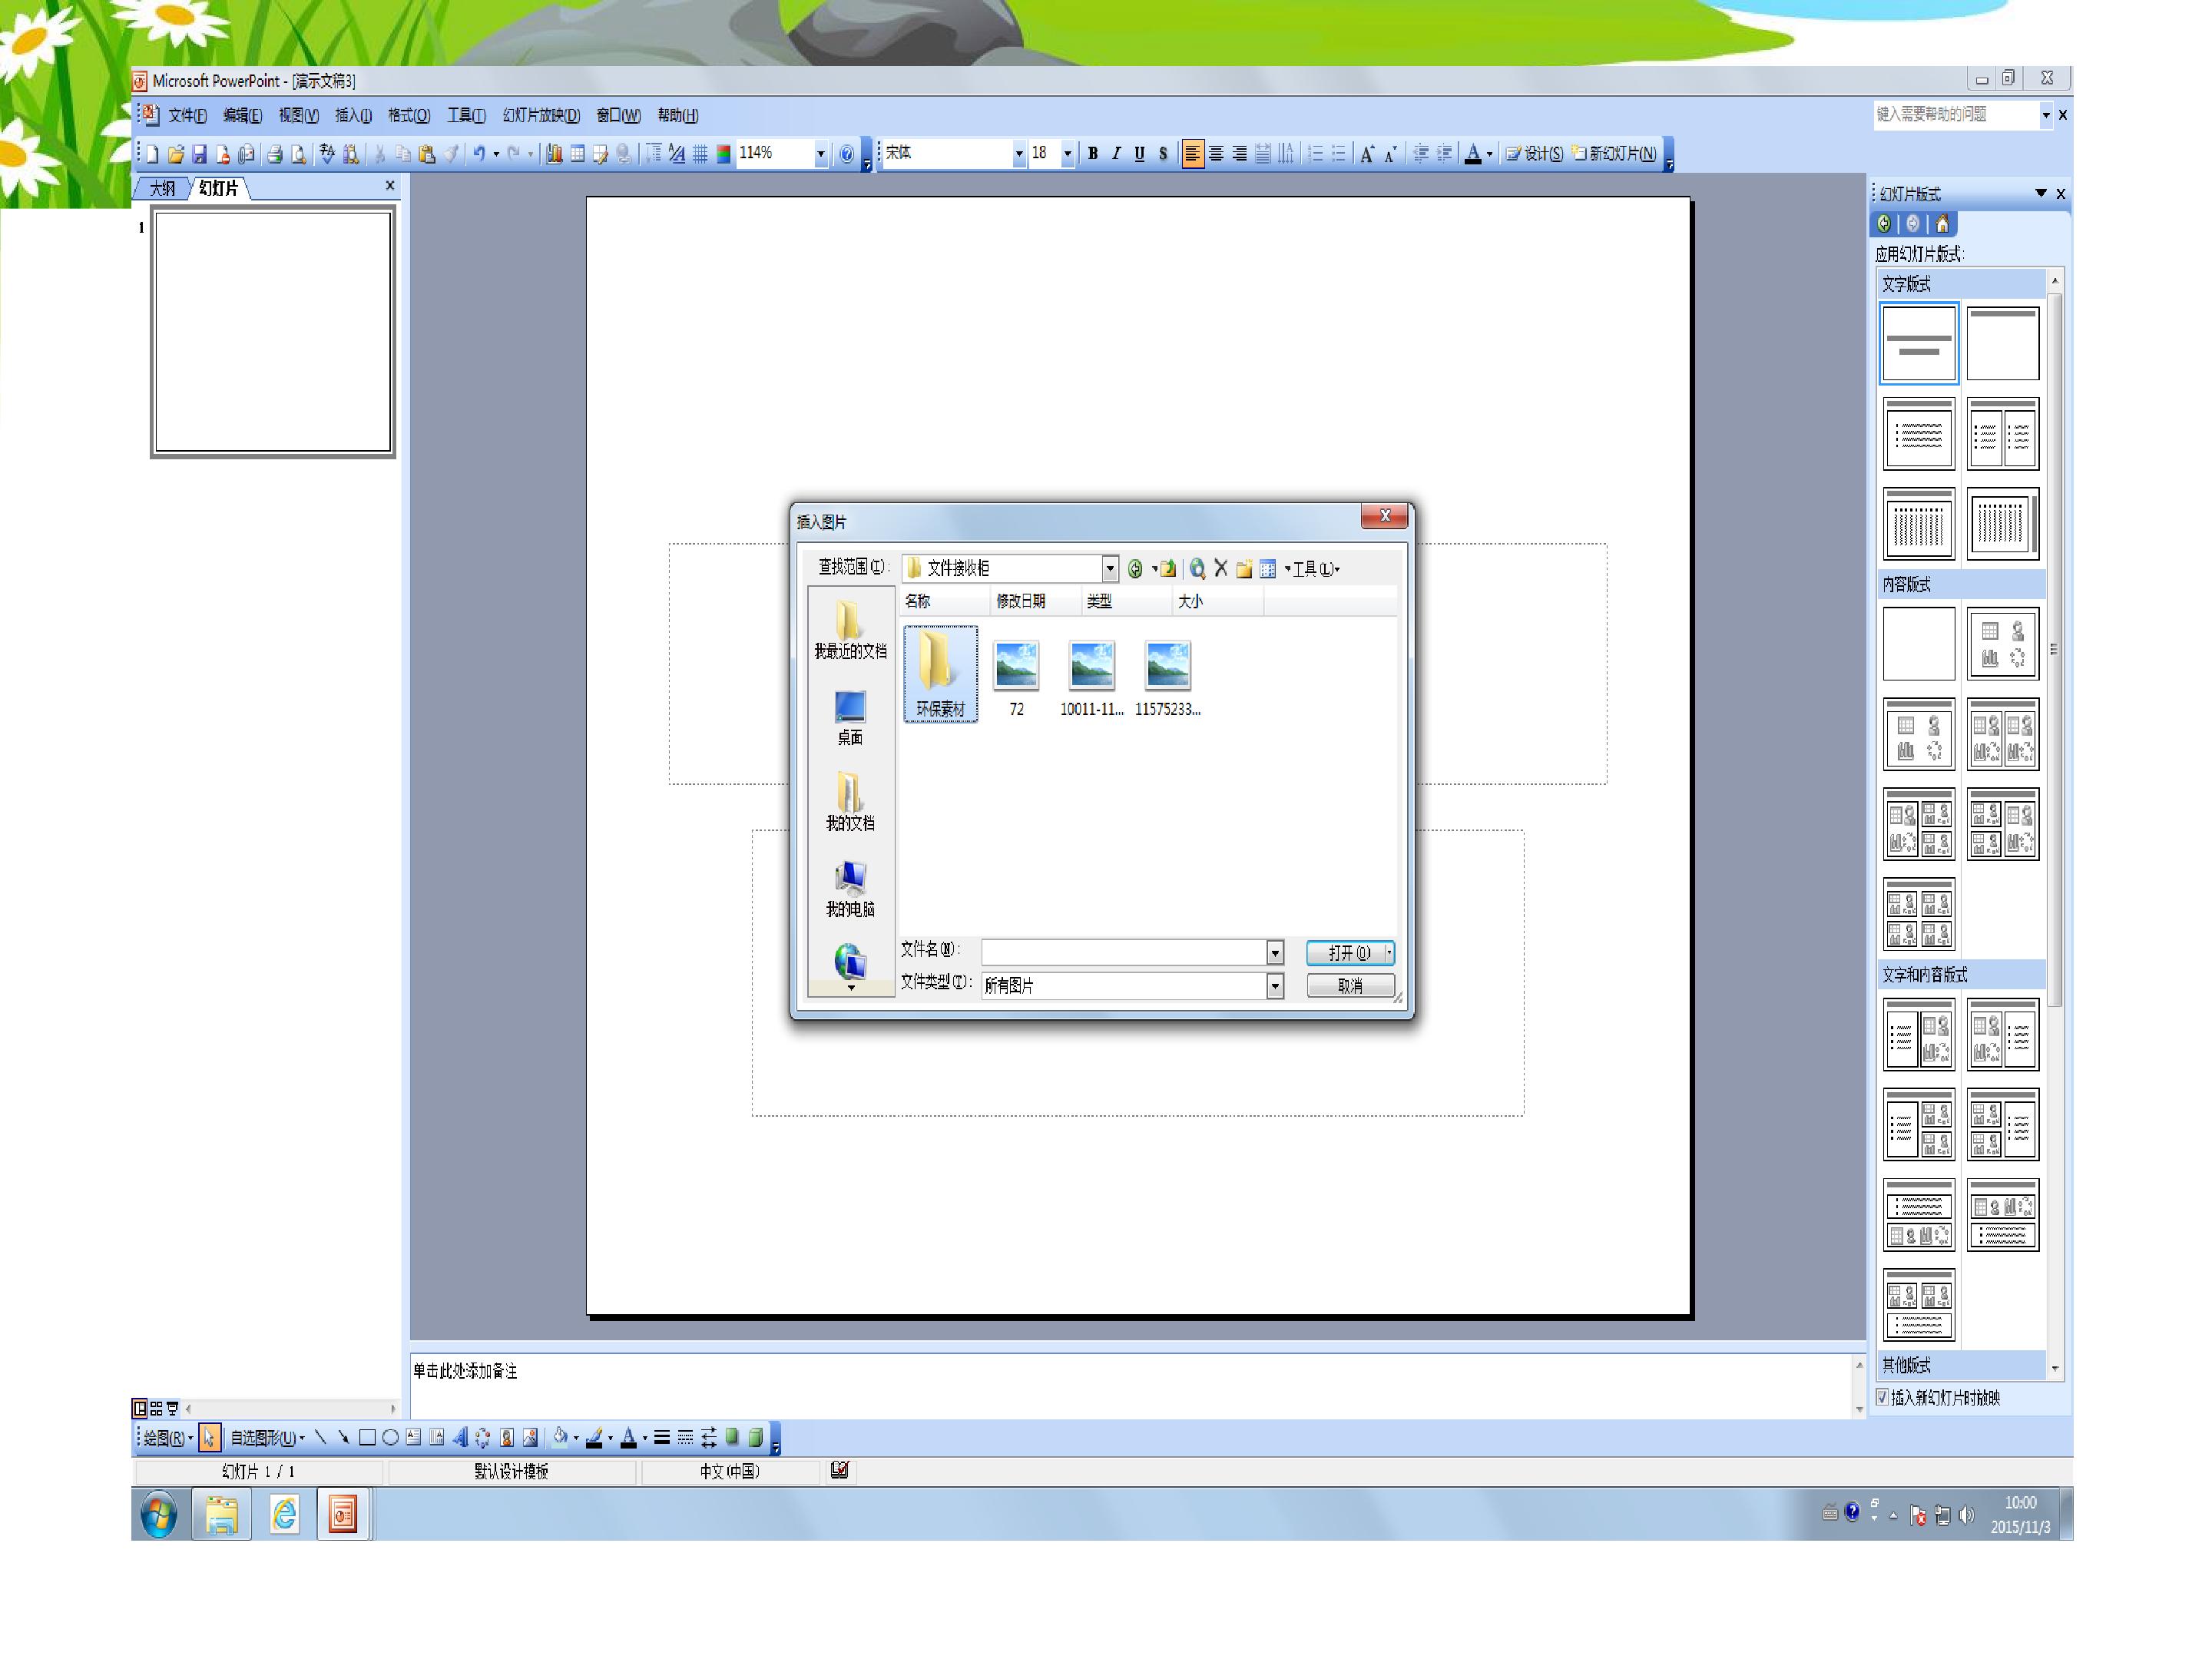
Task: Click the Insert WordArt icon
Action: 460,1438
